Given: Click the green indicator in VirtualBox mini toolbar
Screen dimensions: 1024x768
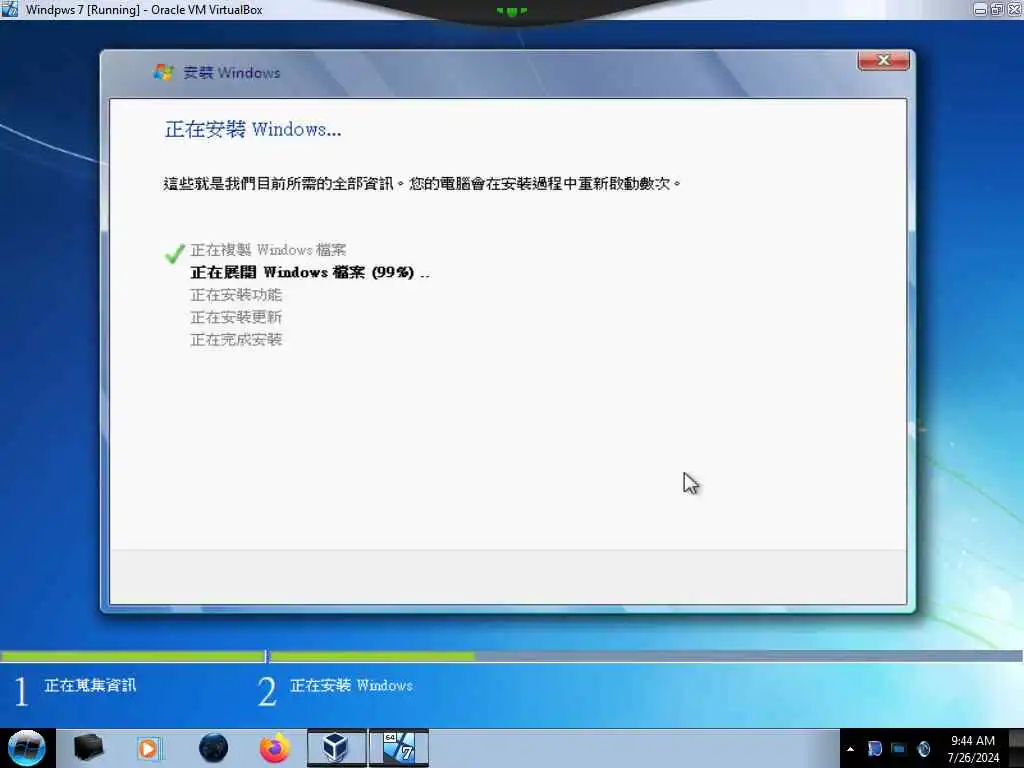Looking at the screenshot, I should pyautogui.click(x=511, y=11).
